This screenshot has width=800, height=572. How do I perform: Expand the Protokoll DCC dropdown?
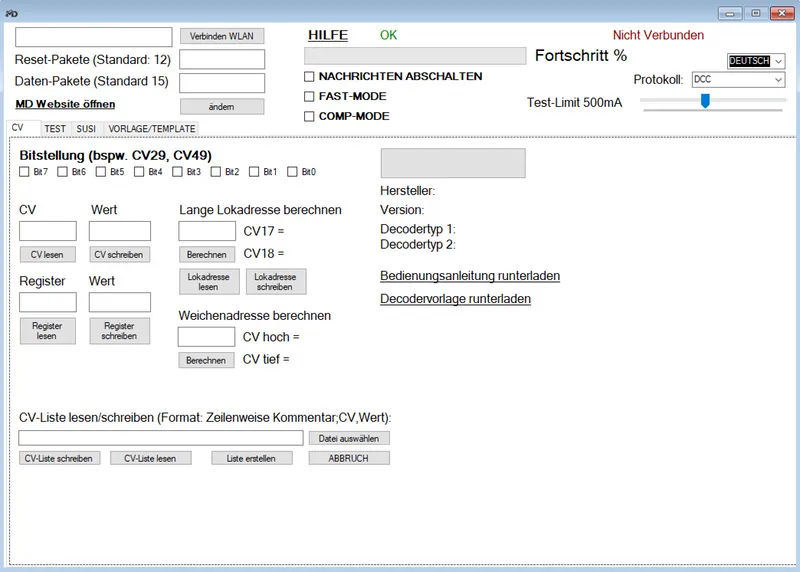pyautogui.click(x=737, y=80)
